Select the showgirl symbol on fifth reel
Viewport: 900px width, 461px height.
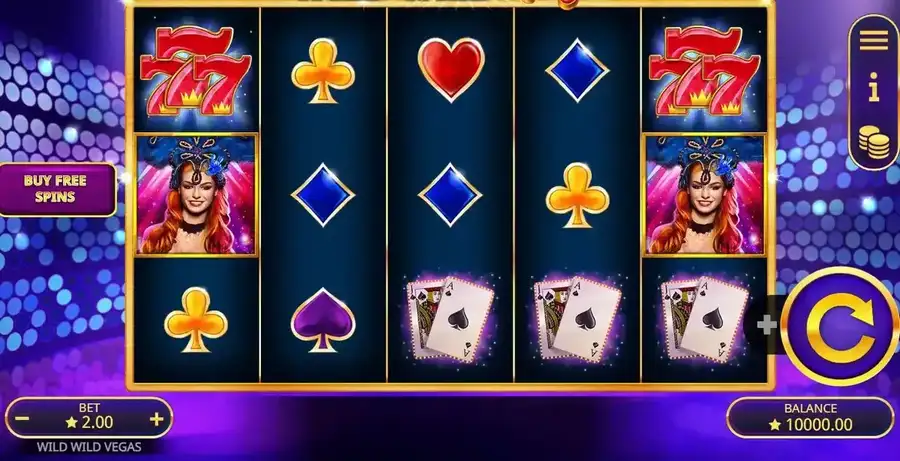coord(705,195)
